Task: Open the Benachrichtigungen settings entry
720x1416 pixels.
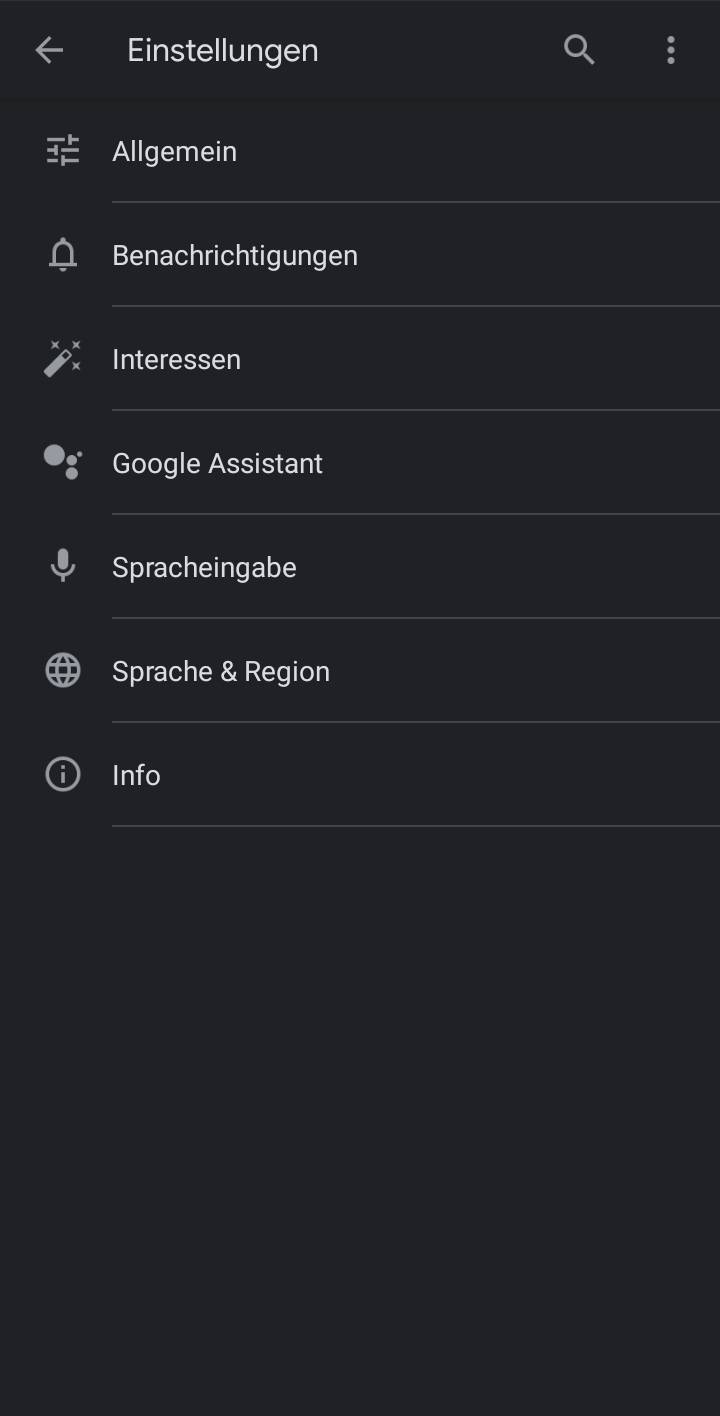Action: [360, 255]
